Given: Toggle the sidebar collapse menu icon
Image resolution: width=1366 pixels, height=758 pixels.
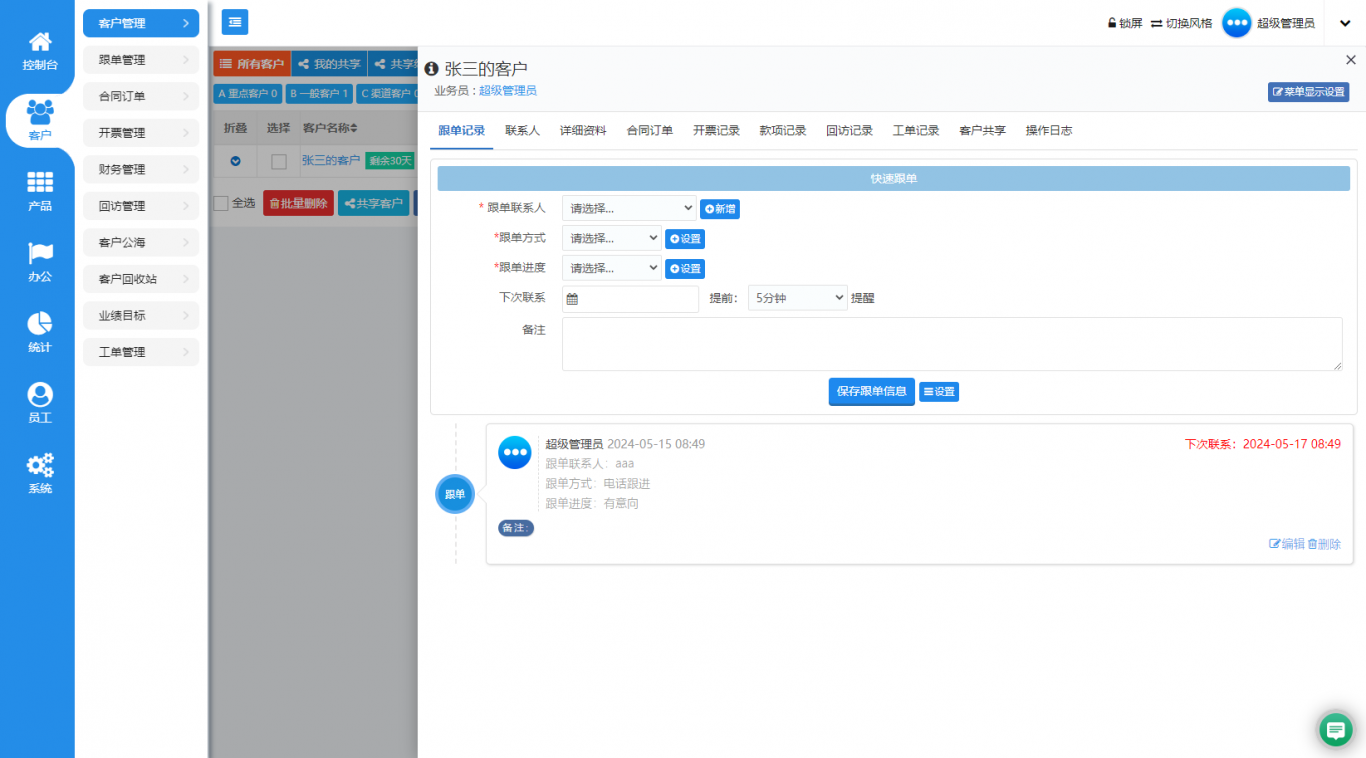Looking at the screenshot, I should (235, 22).
